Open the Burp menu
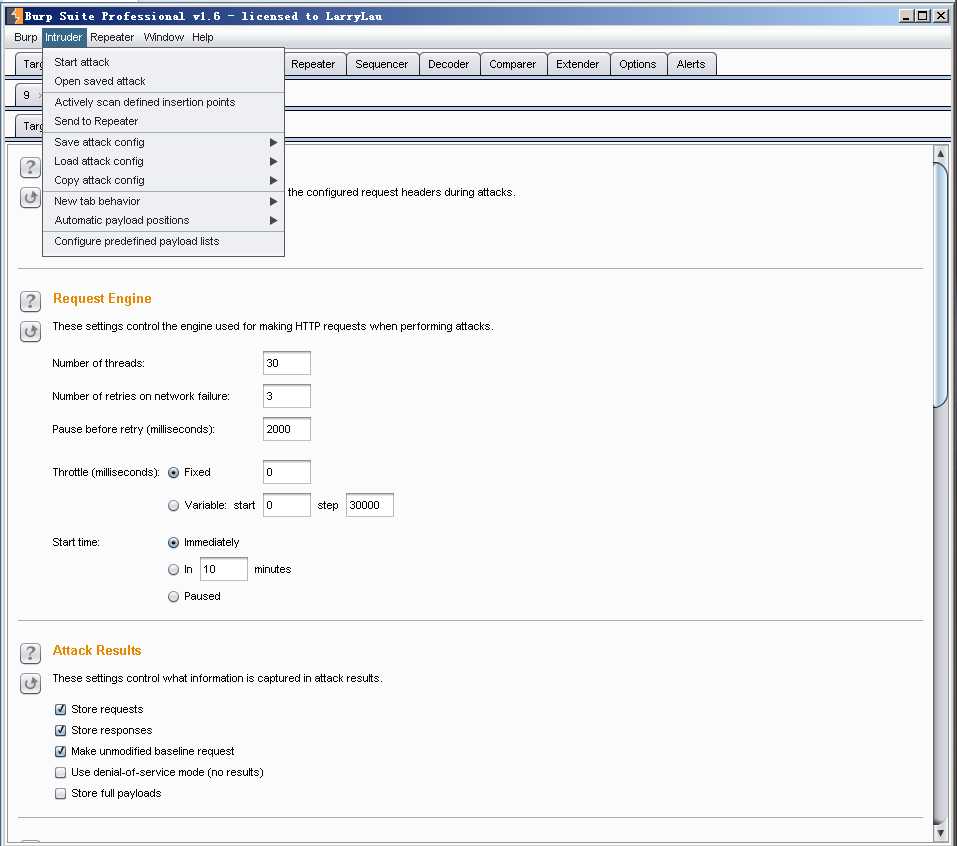This screenshot has width=957, height=846. click(26, 37)
